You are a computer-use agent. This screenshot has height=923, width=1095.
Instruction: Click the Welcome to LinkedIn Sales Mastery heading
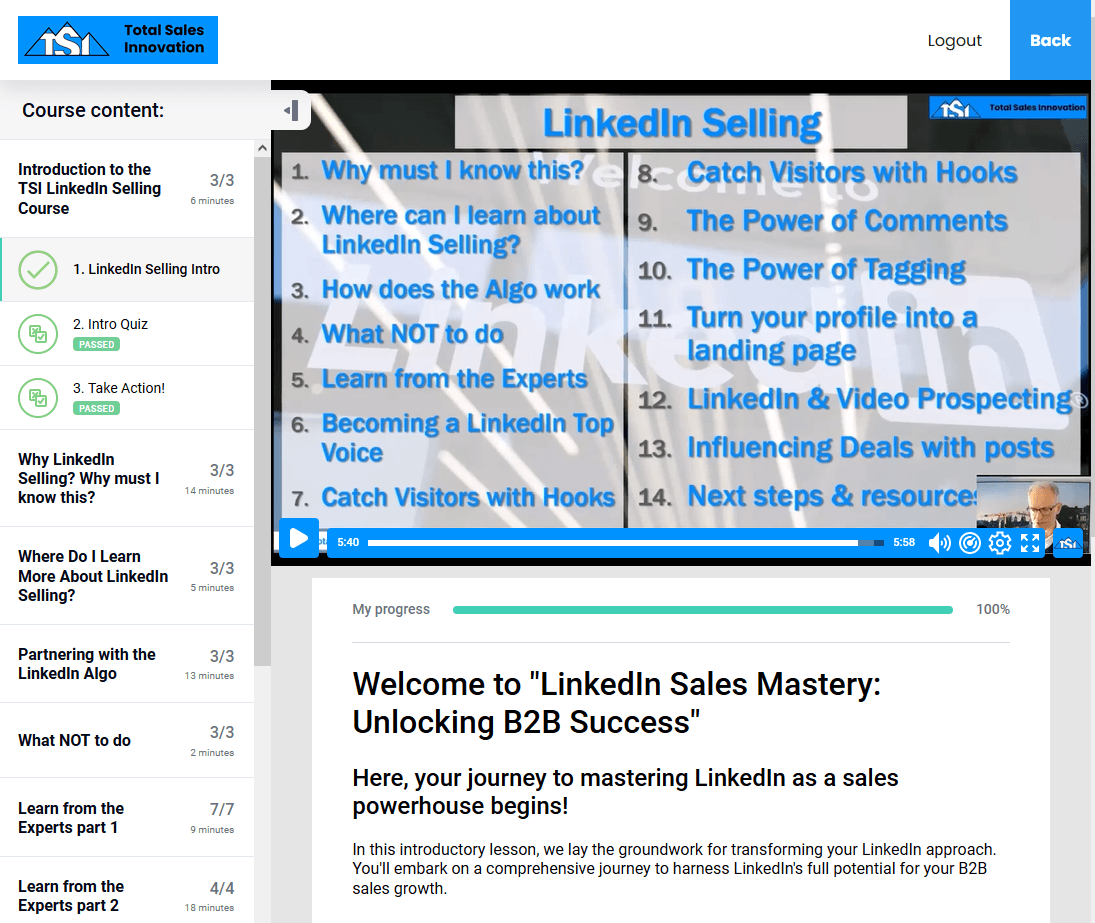pyautogui.click(x=616, y=702)
